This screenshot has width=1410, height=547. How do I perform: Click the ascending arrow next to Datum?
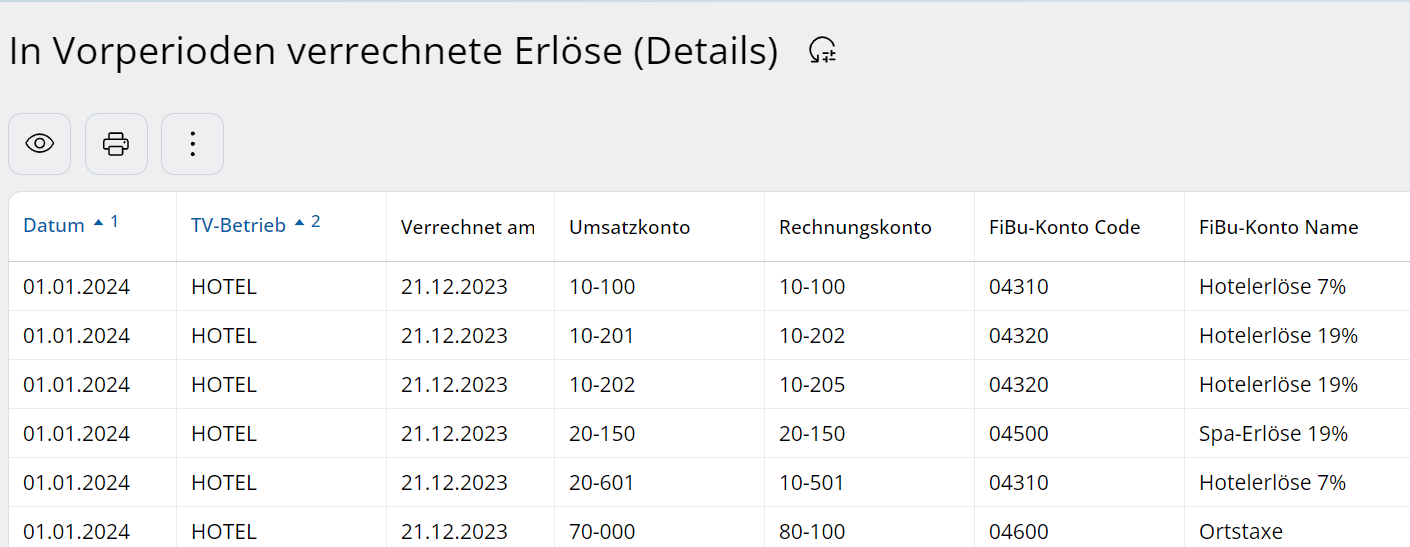pyautogui.click(x=98, y=224)
